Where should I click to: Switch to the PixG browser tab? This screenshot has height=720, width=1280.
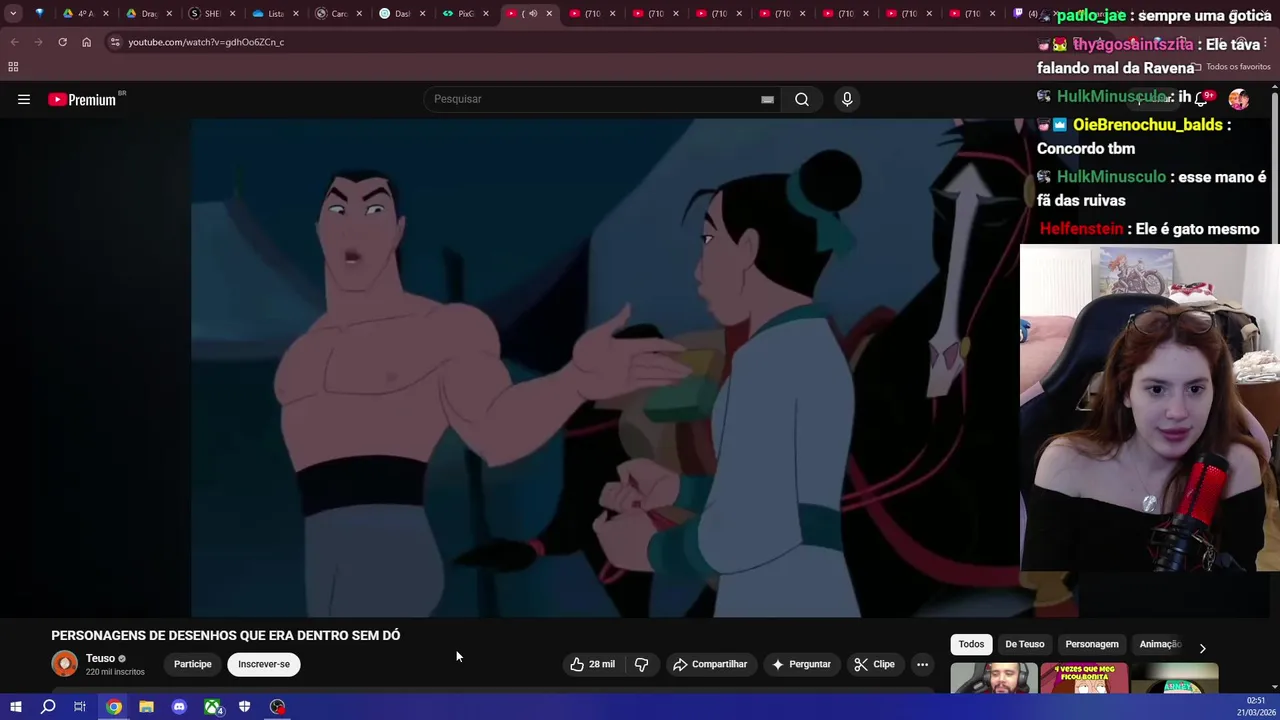pos(465,14)
